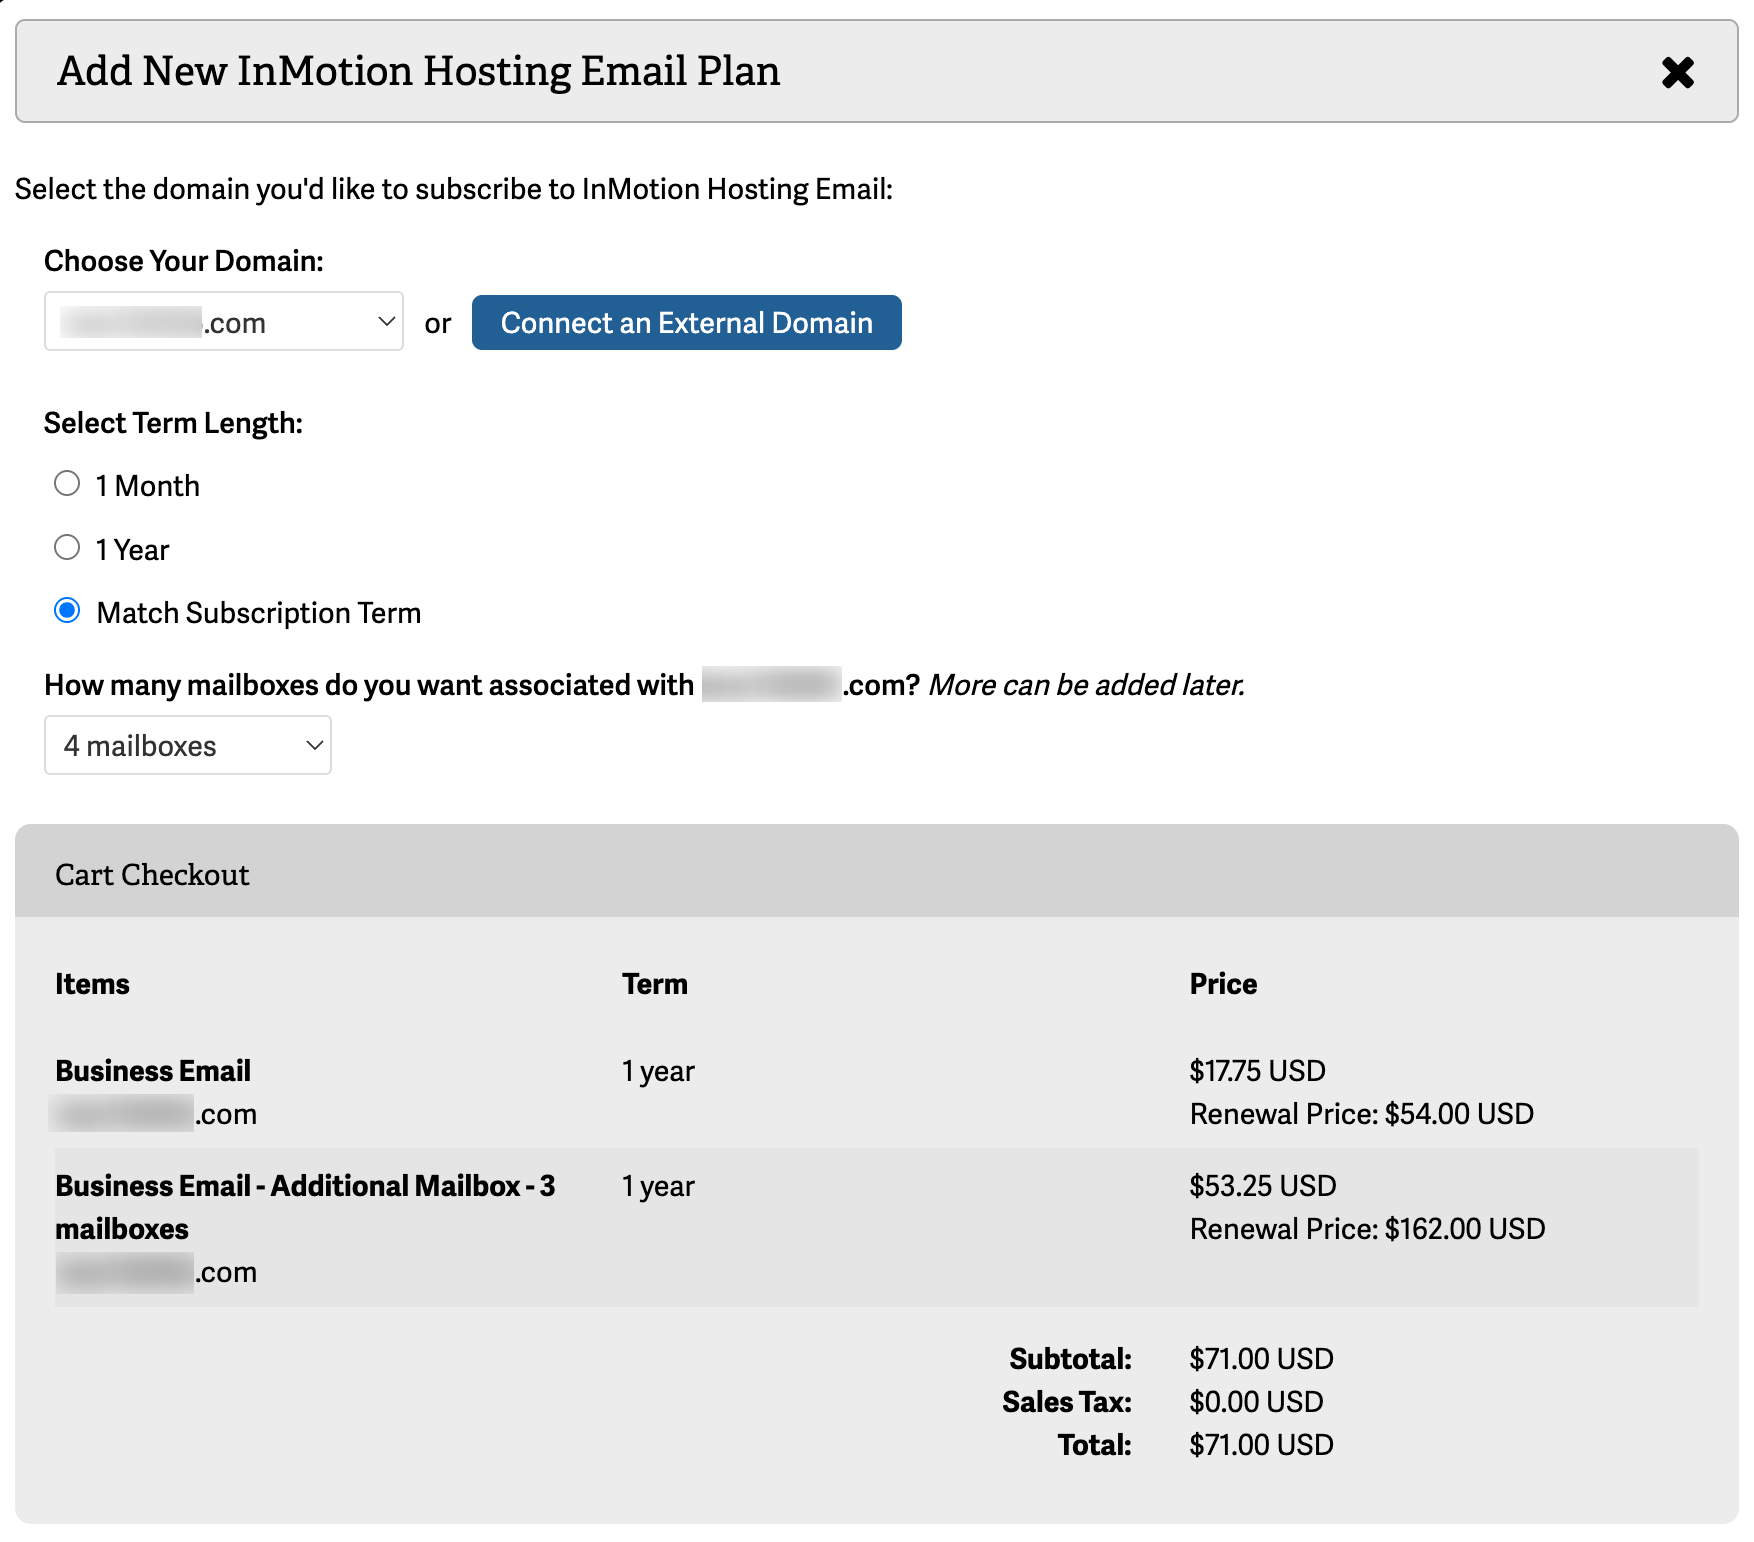Select the 1 Month term option

point(67,484)
